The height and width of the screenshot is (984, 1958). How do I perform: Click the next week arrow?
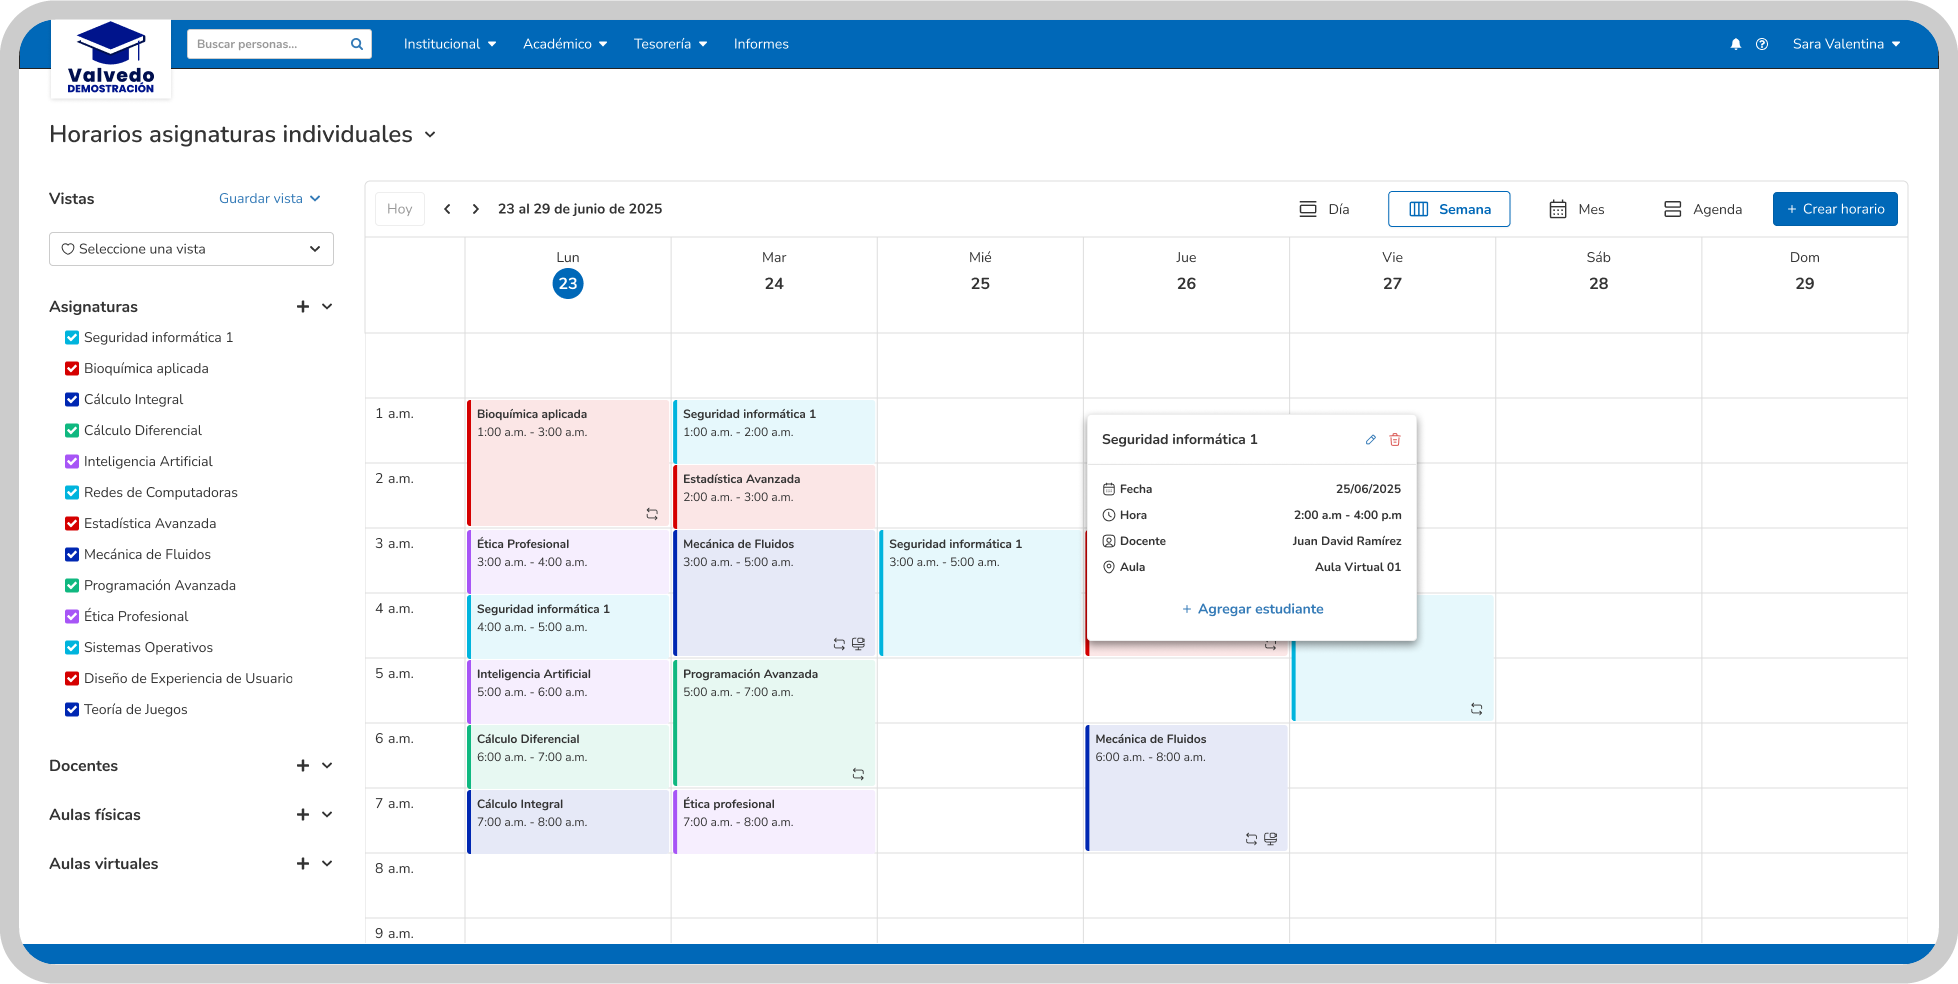[475, 209]
